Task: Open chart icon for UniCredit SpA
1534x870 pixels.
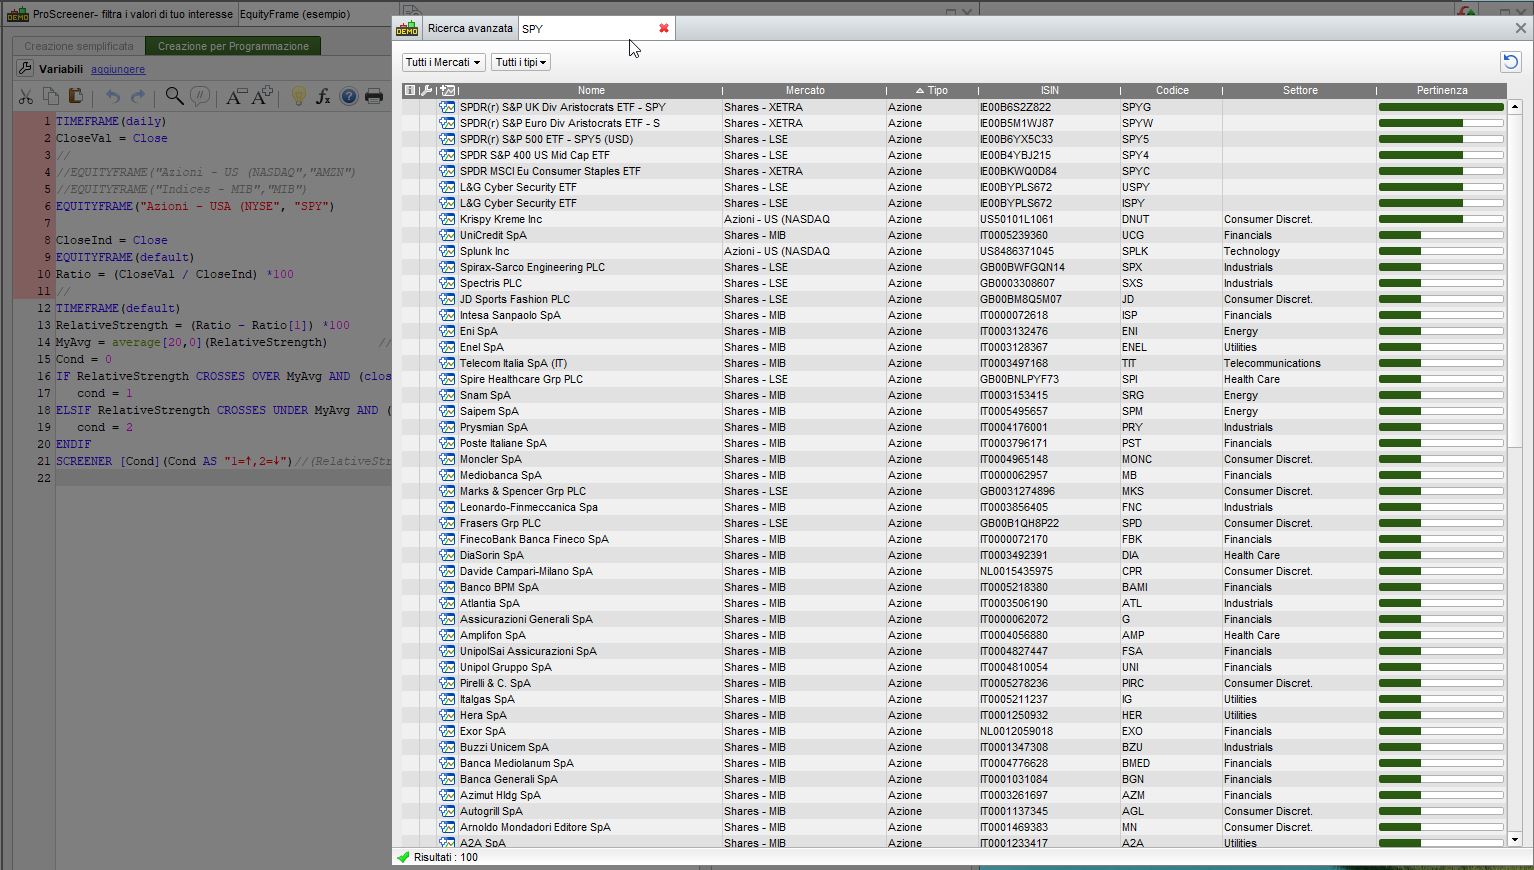Action: point(447,235)
